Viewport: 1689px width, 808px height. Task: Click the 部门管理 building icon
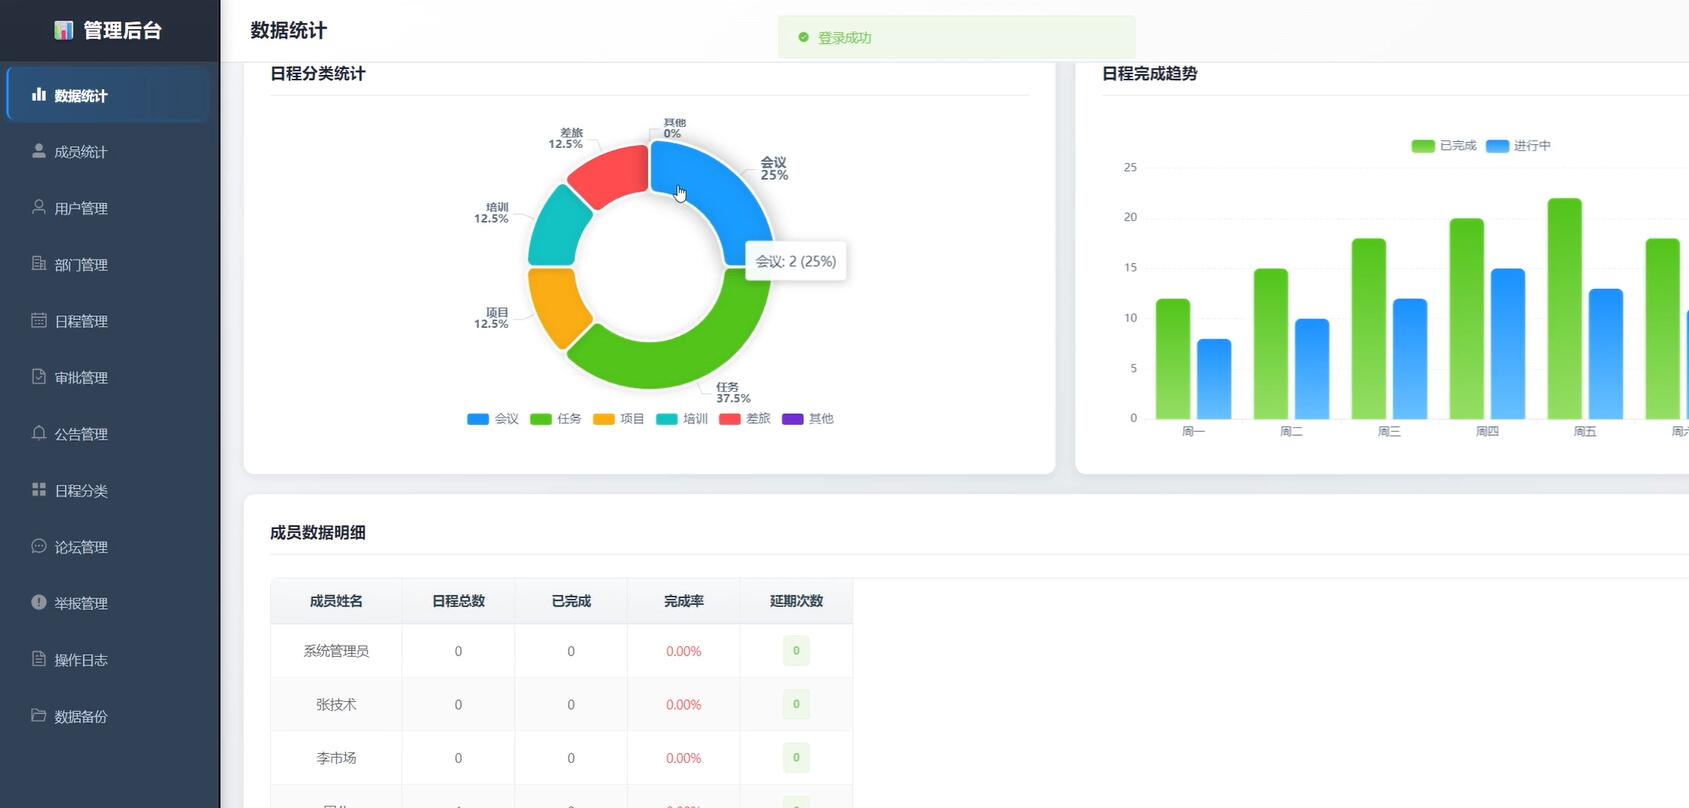39,264
